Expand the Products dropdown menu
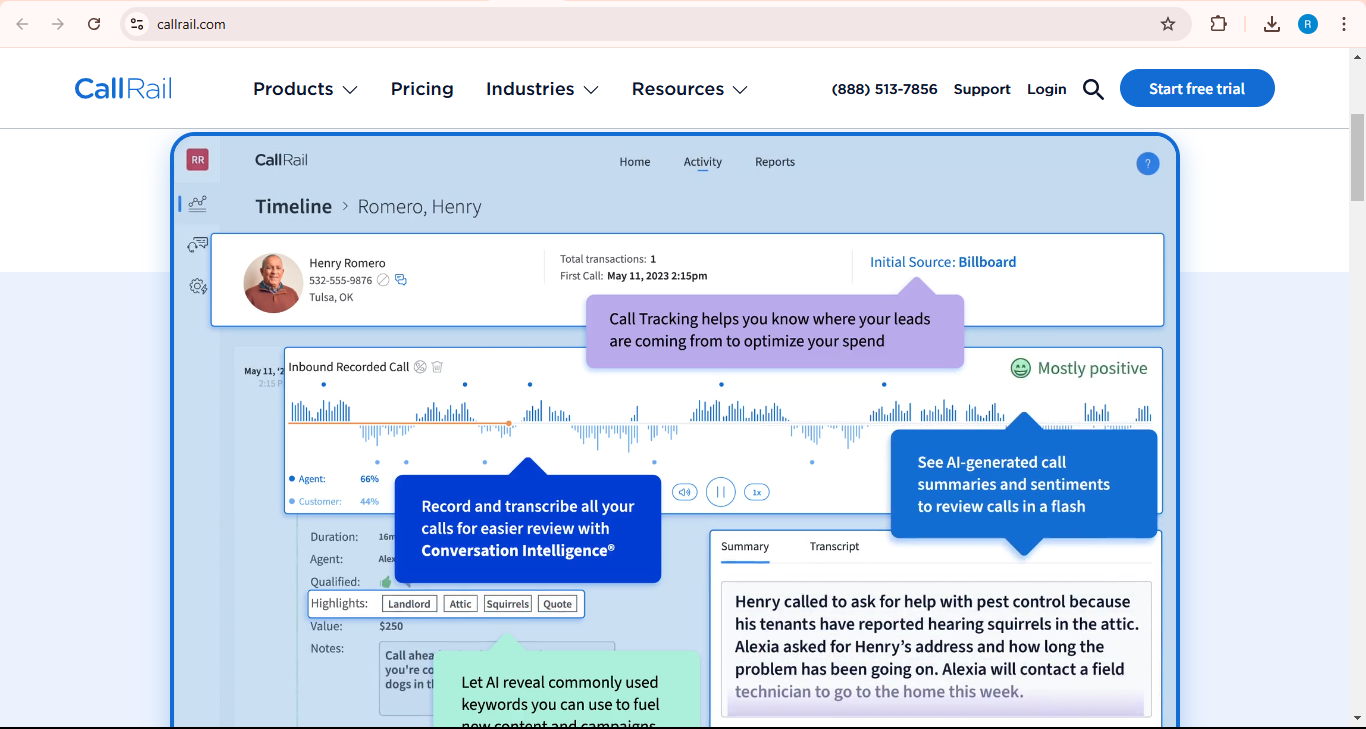The width and height of the screenshot is (1366, 729). tap(305, 89)
